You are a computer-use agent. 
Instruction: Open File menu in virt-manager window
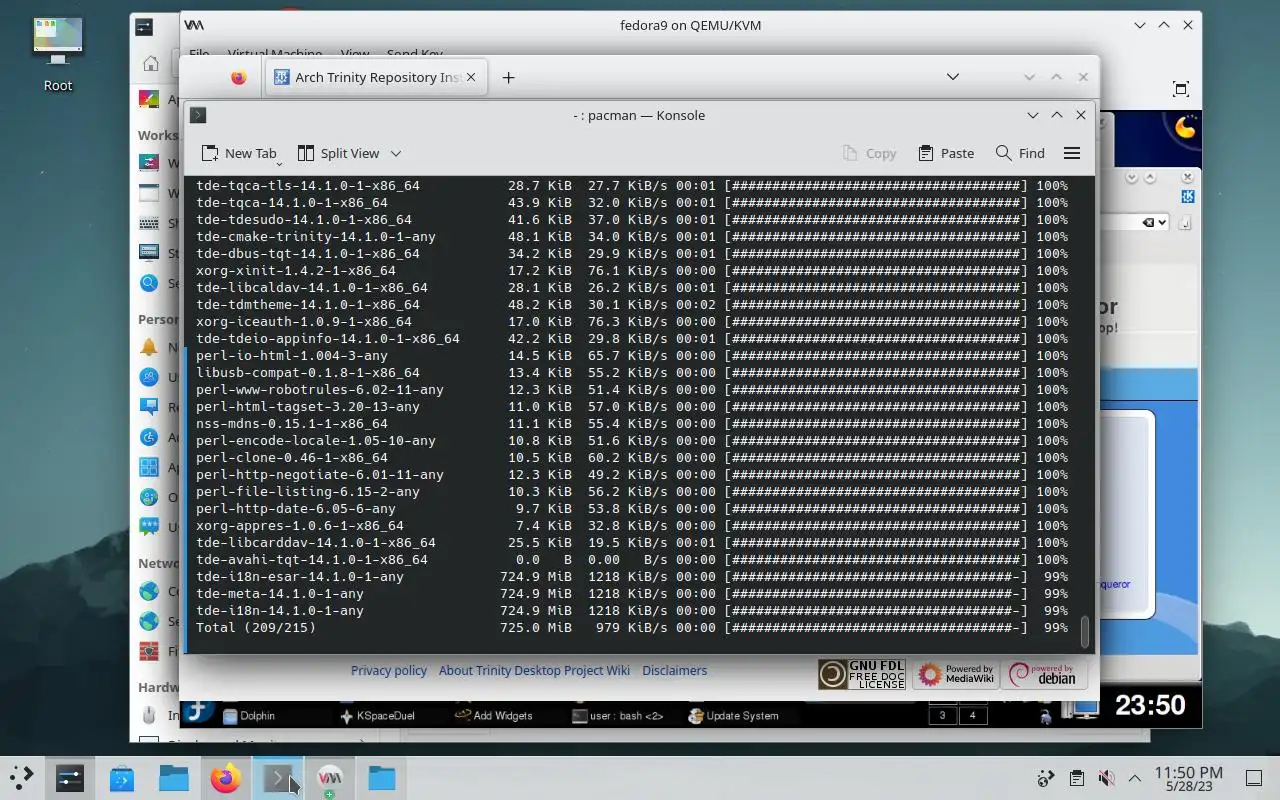(x=199, y=54)
